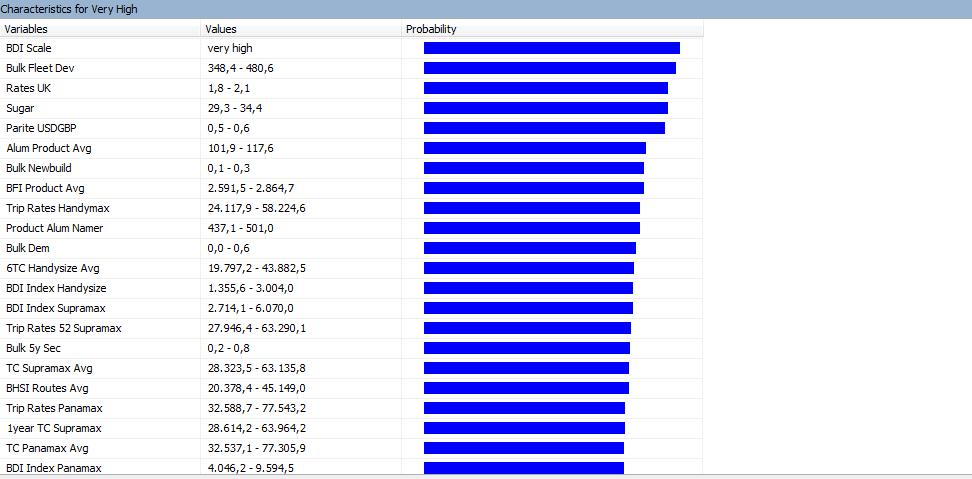Click value 0,5 - 0,6
The height and width of the screenshot is (479, 972).
[229, 128]
